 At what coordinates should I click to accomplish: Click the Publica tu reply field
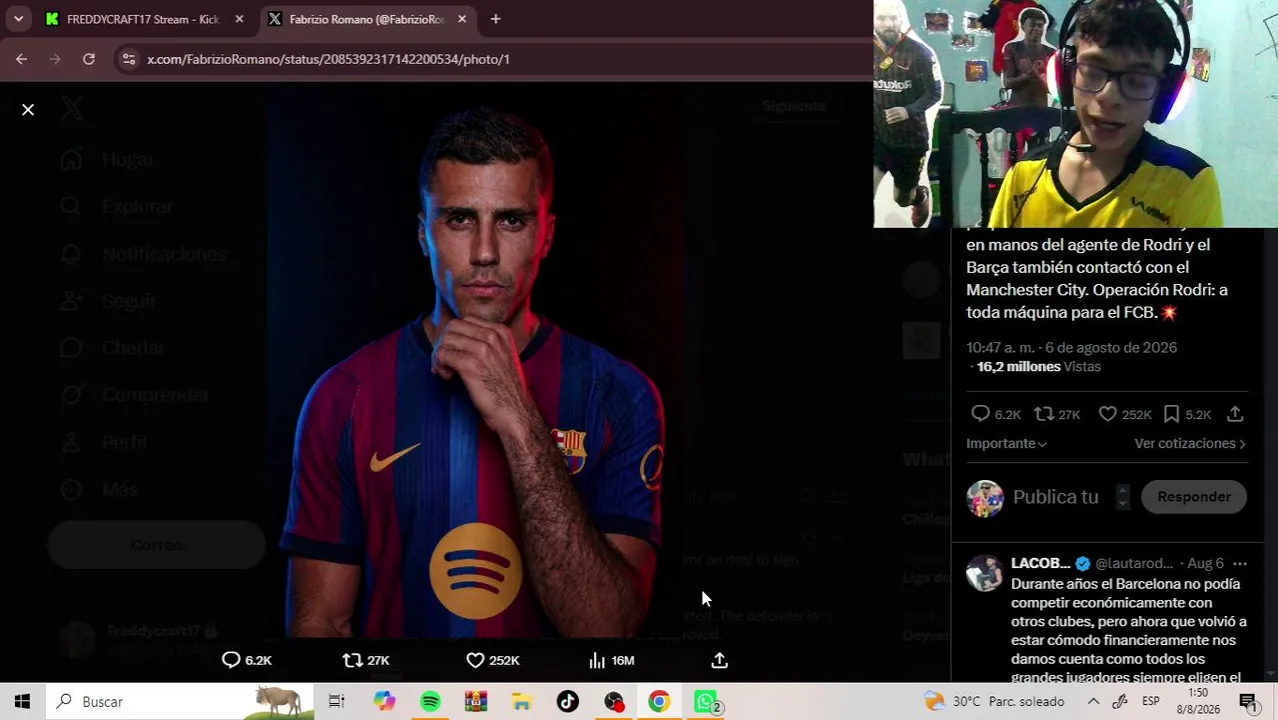1055,497
